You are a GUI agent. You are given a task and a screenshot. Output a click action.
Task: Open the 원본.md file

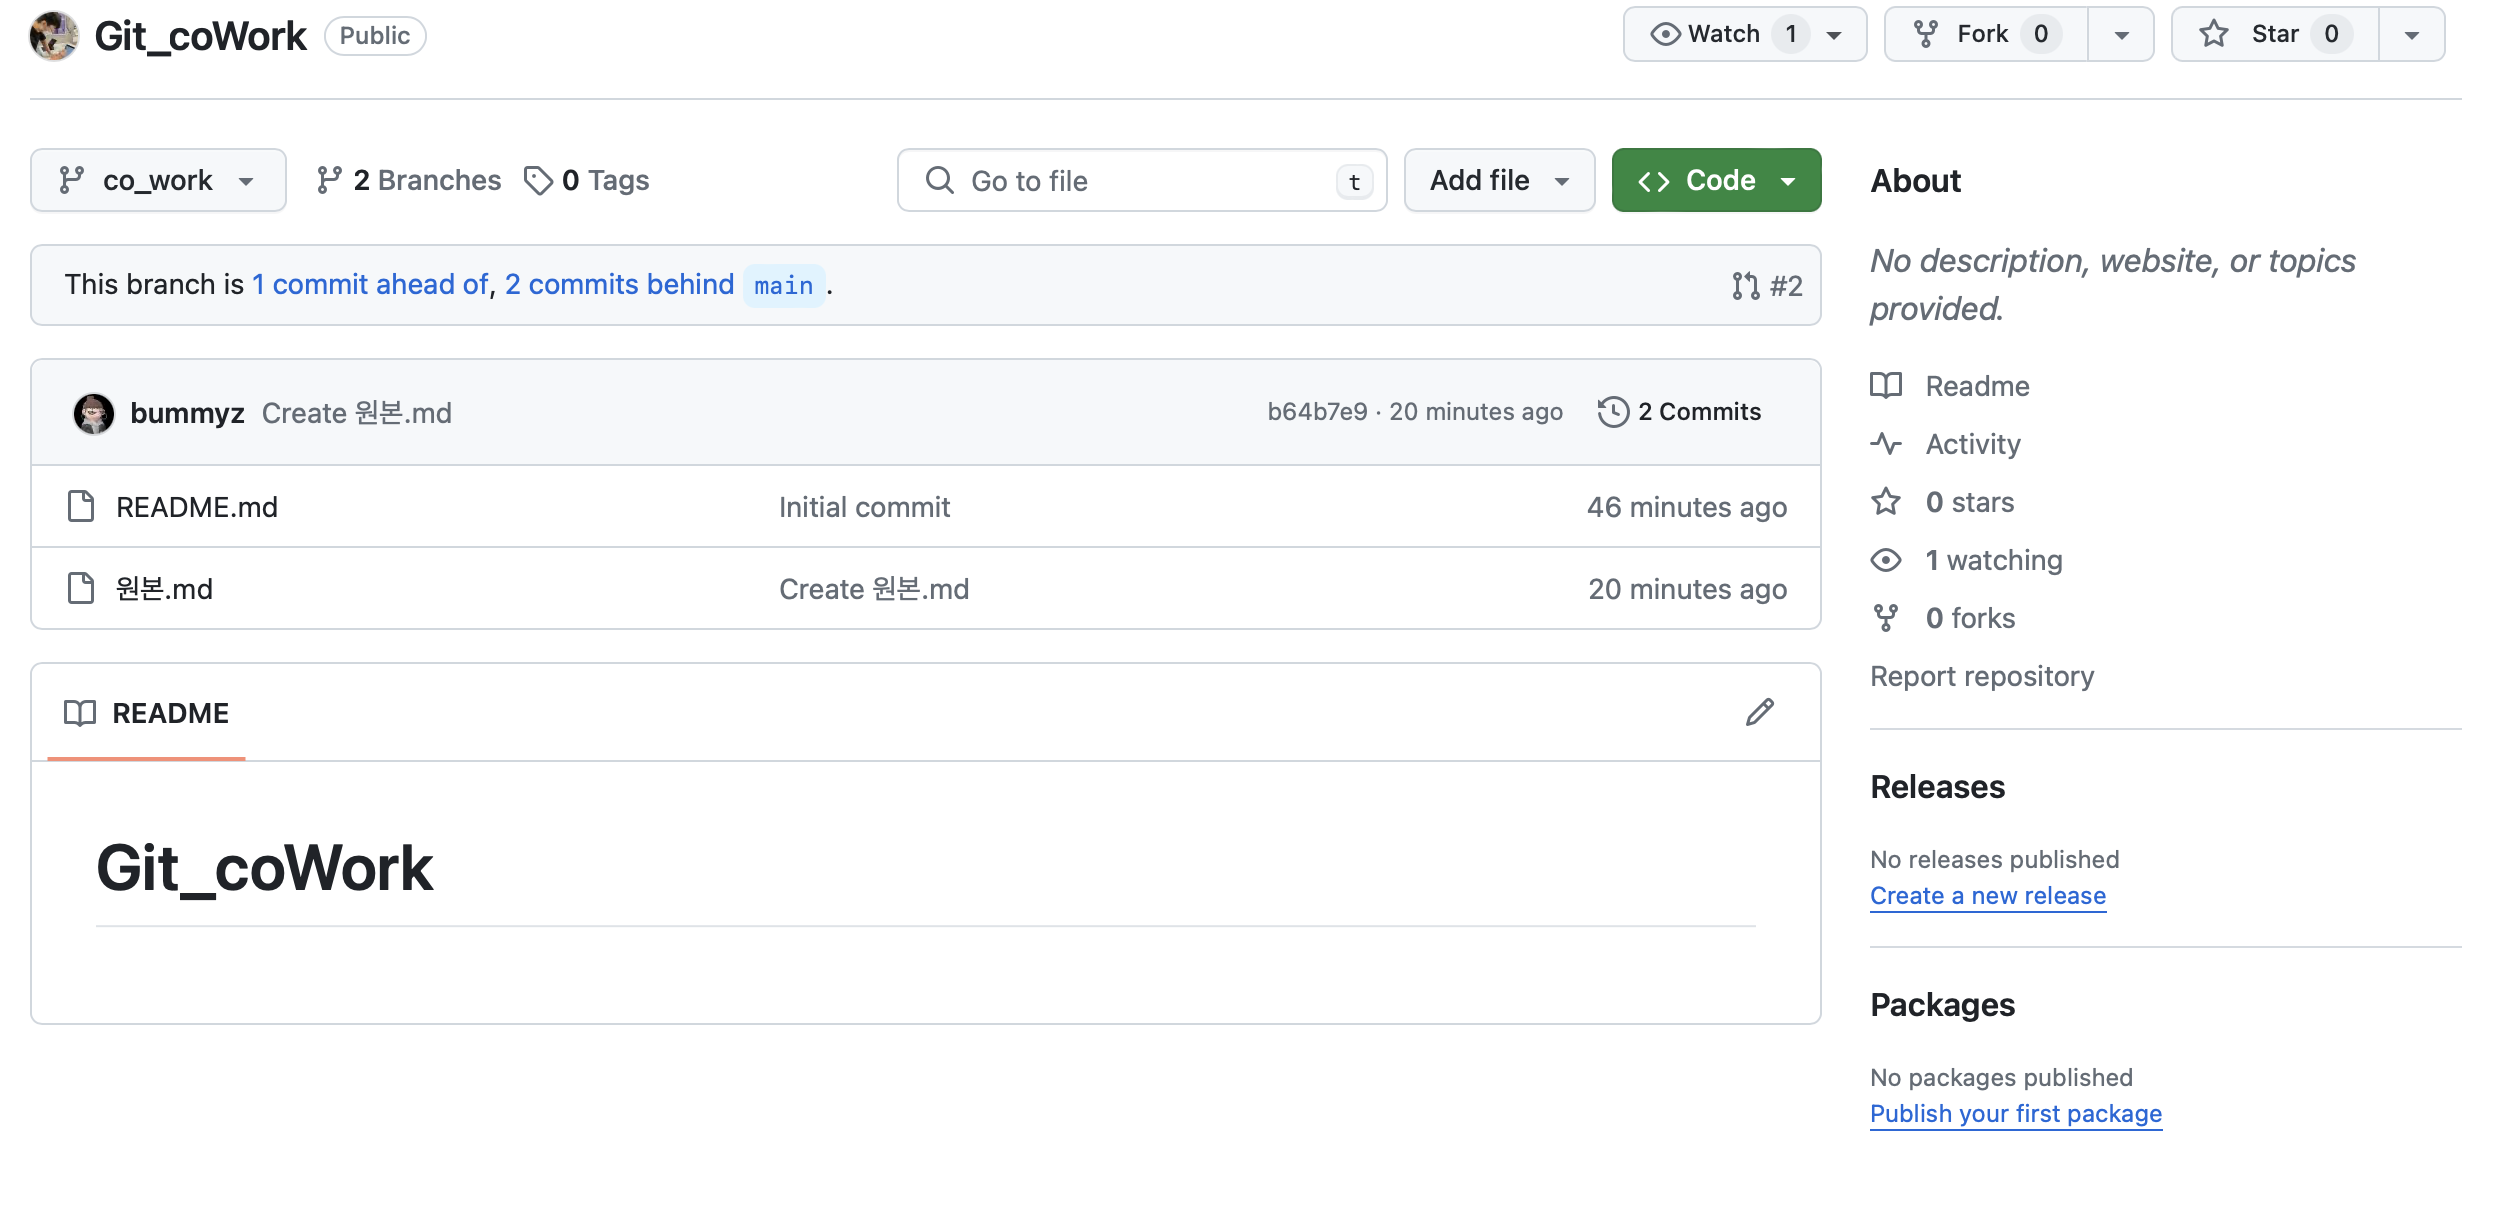click(x=164, y=589)
